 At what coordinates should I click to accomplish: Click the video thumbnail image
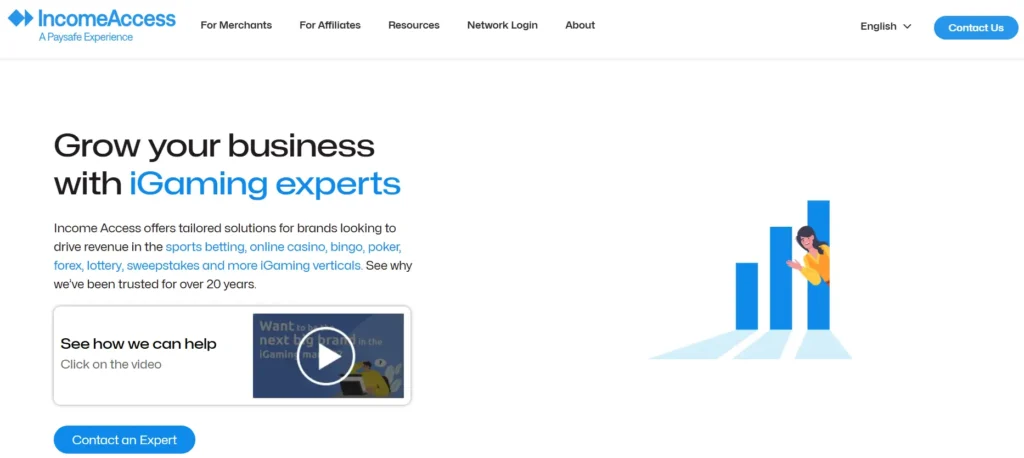[x=328, y=355]
